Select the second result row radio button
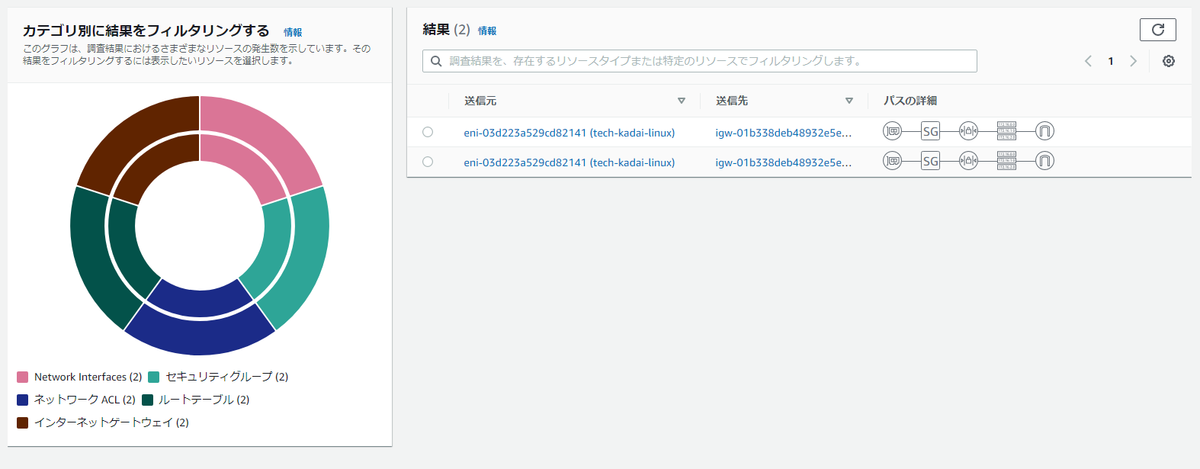The height and width of the screenshot is (469, 1200). pyautogui.click(x=428, y=161)
